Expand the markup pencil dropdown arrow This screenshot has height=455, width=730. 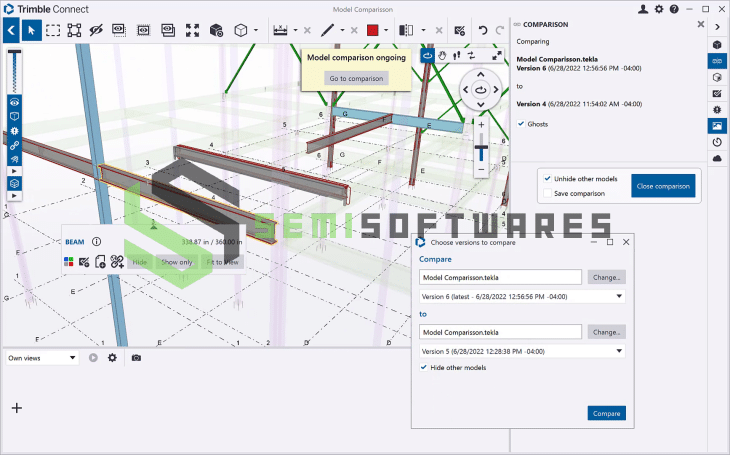[x=342, y=31]
